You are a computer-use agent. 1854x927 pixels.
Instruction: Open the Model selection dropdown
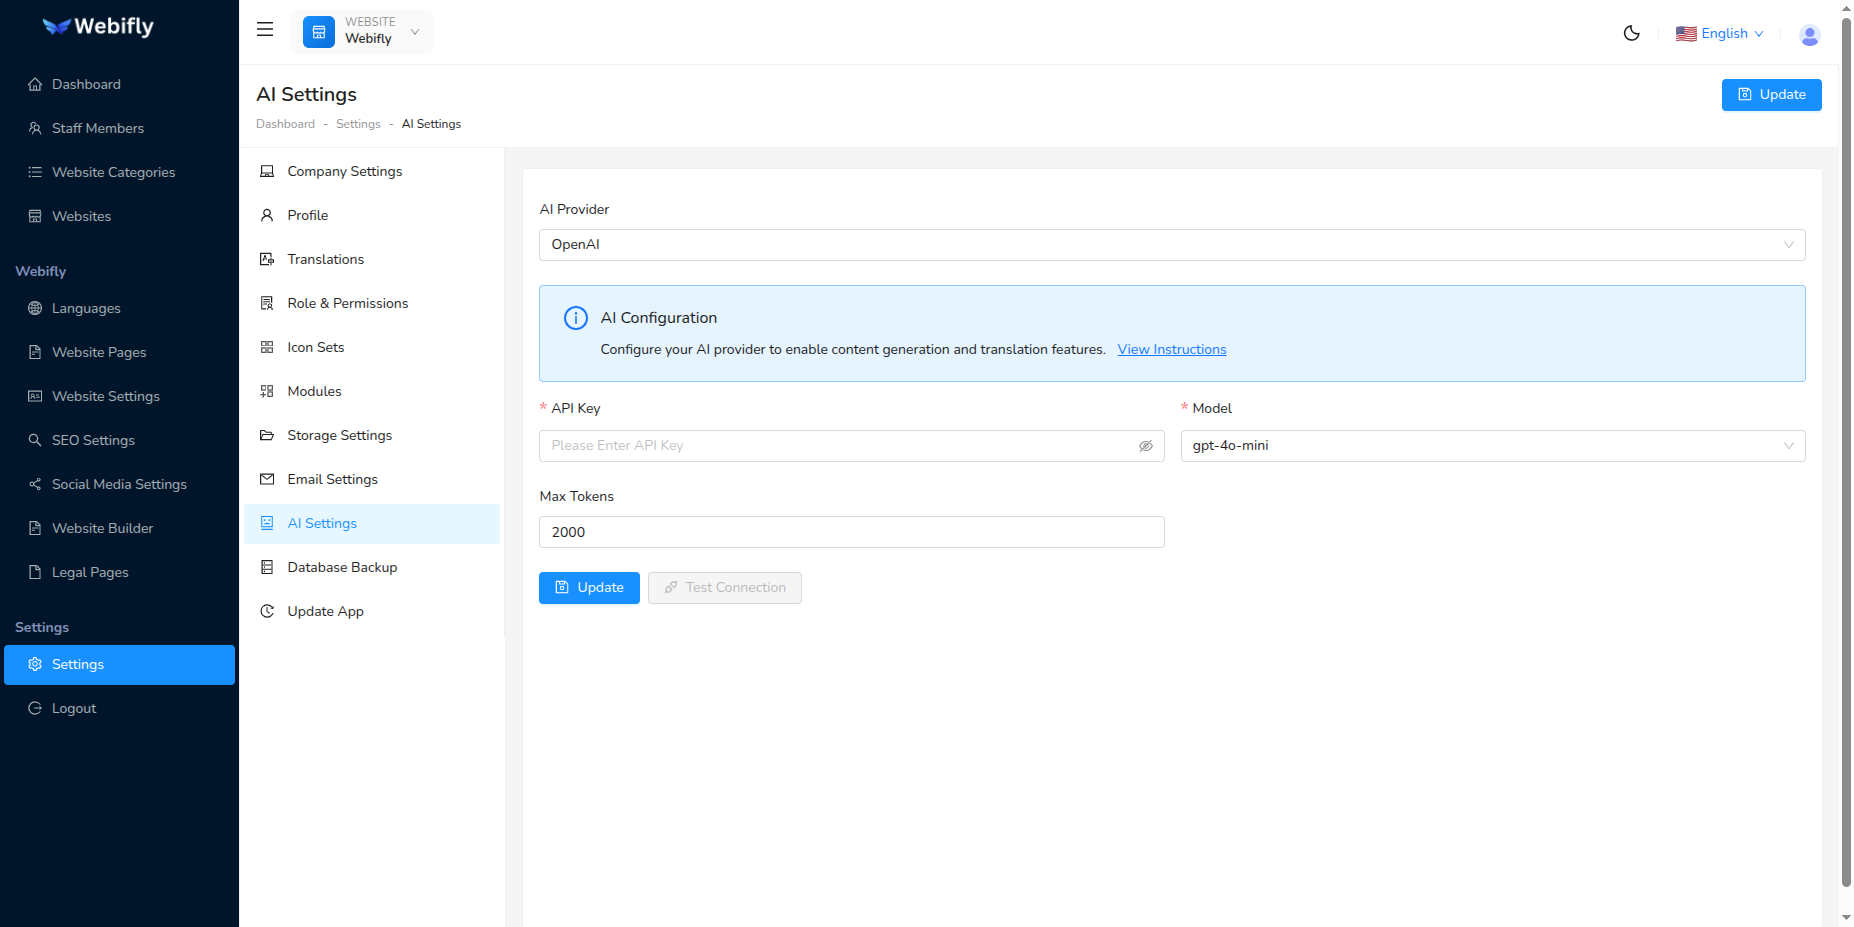(x=1492, y=446)
